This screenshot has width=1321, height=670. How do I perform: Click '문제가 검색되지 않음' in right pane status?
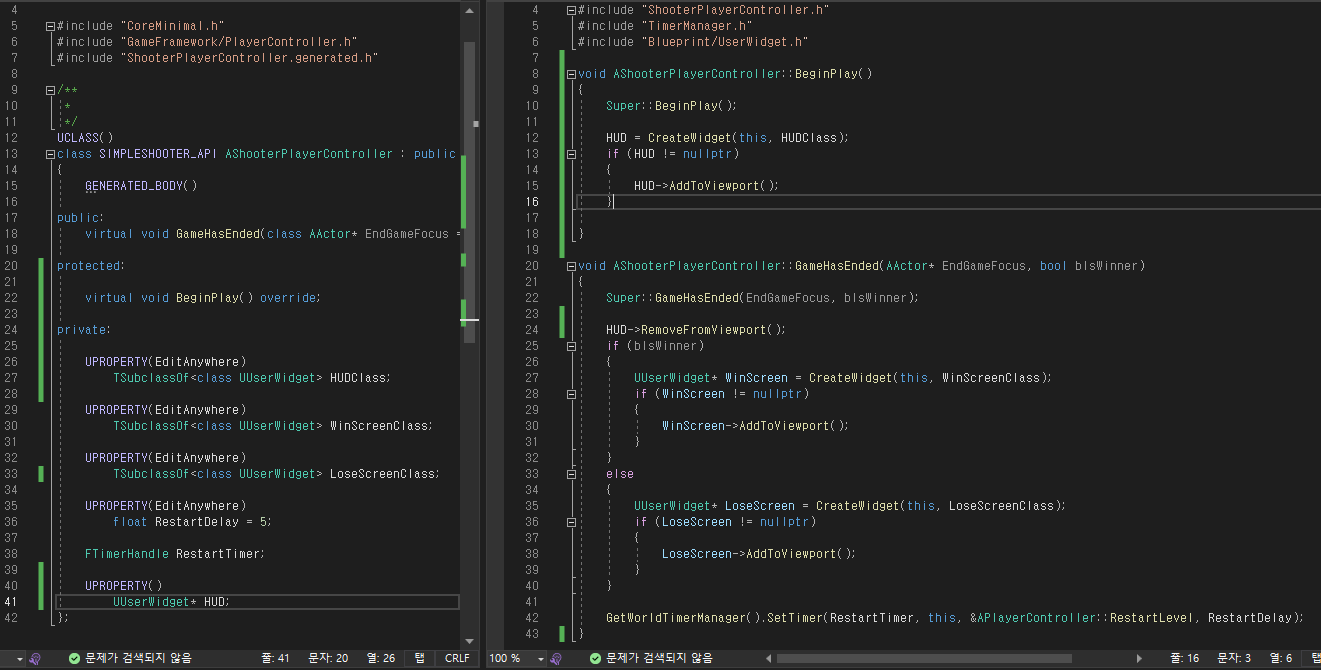click(660, 658)
